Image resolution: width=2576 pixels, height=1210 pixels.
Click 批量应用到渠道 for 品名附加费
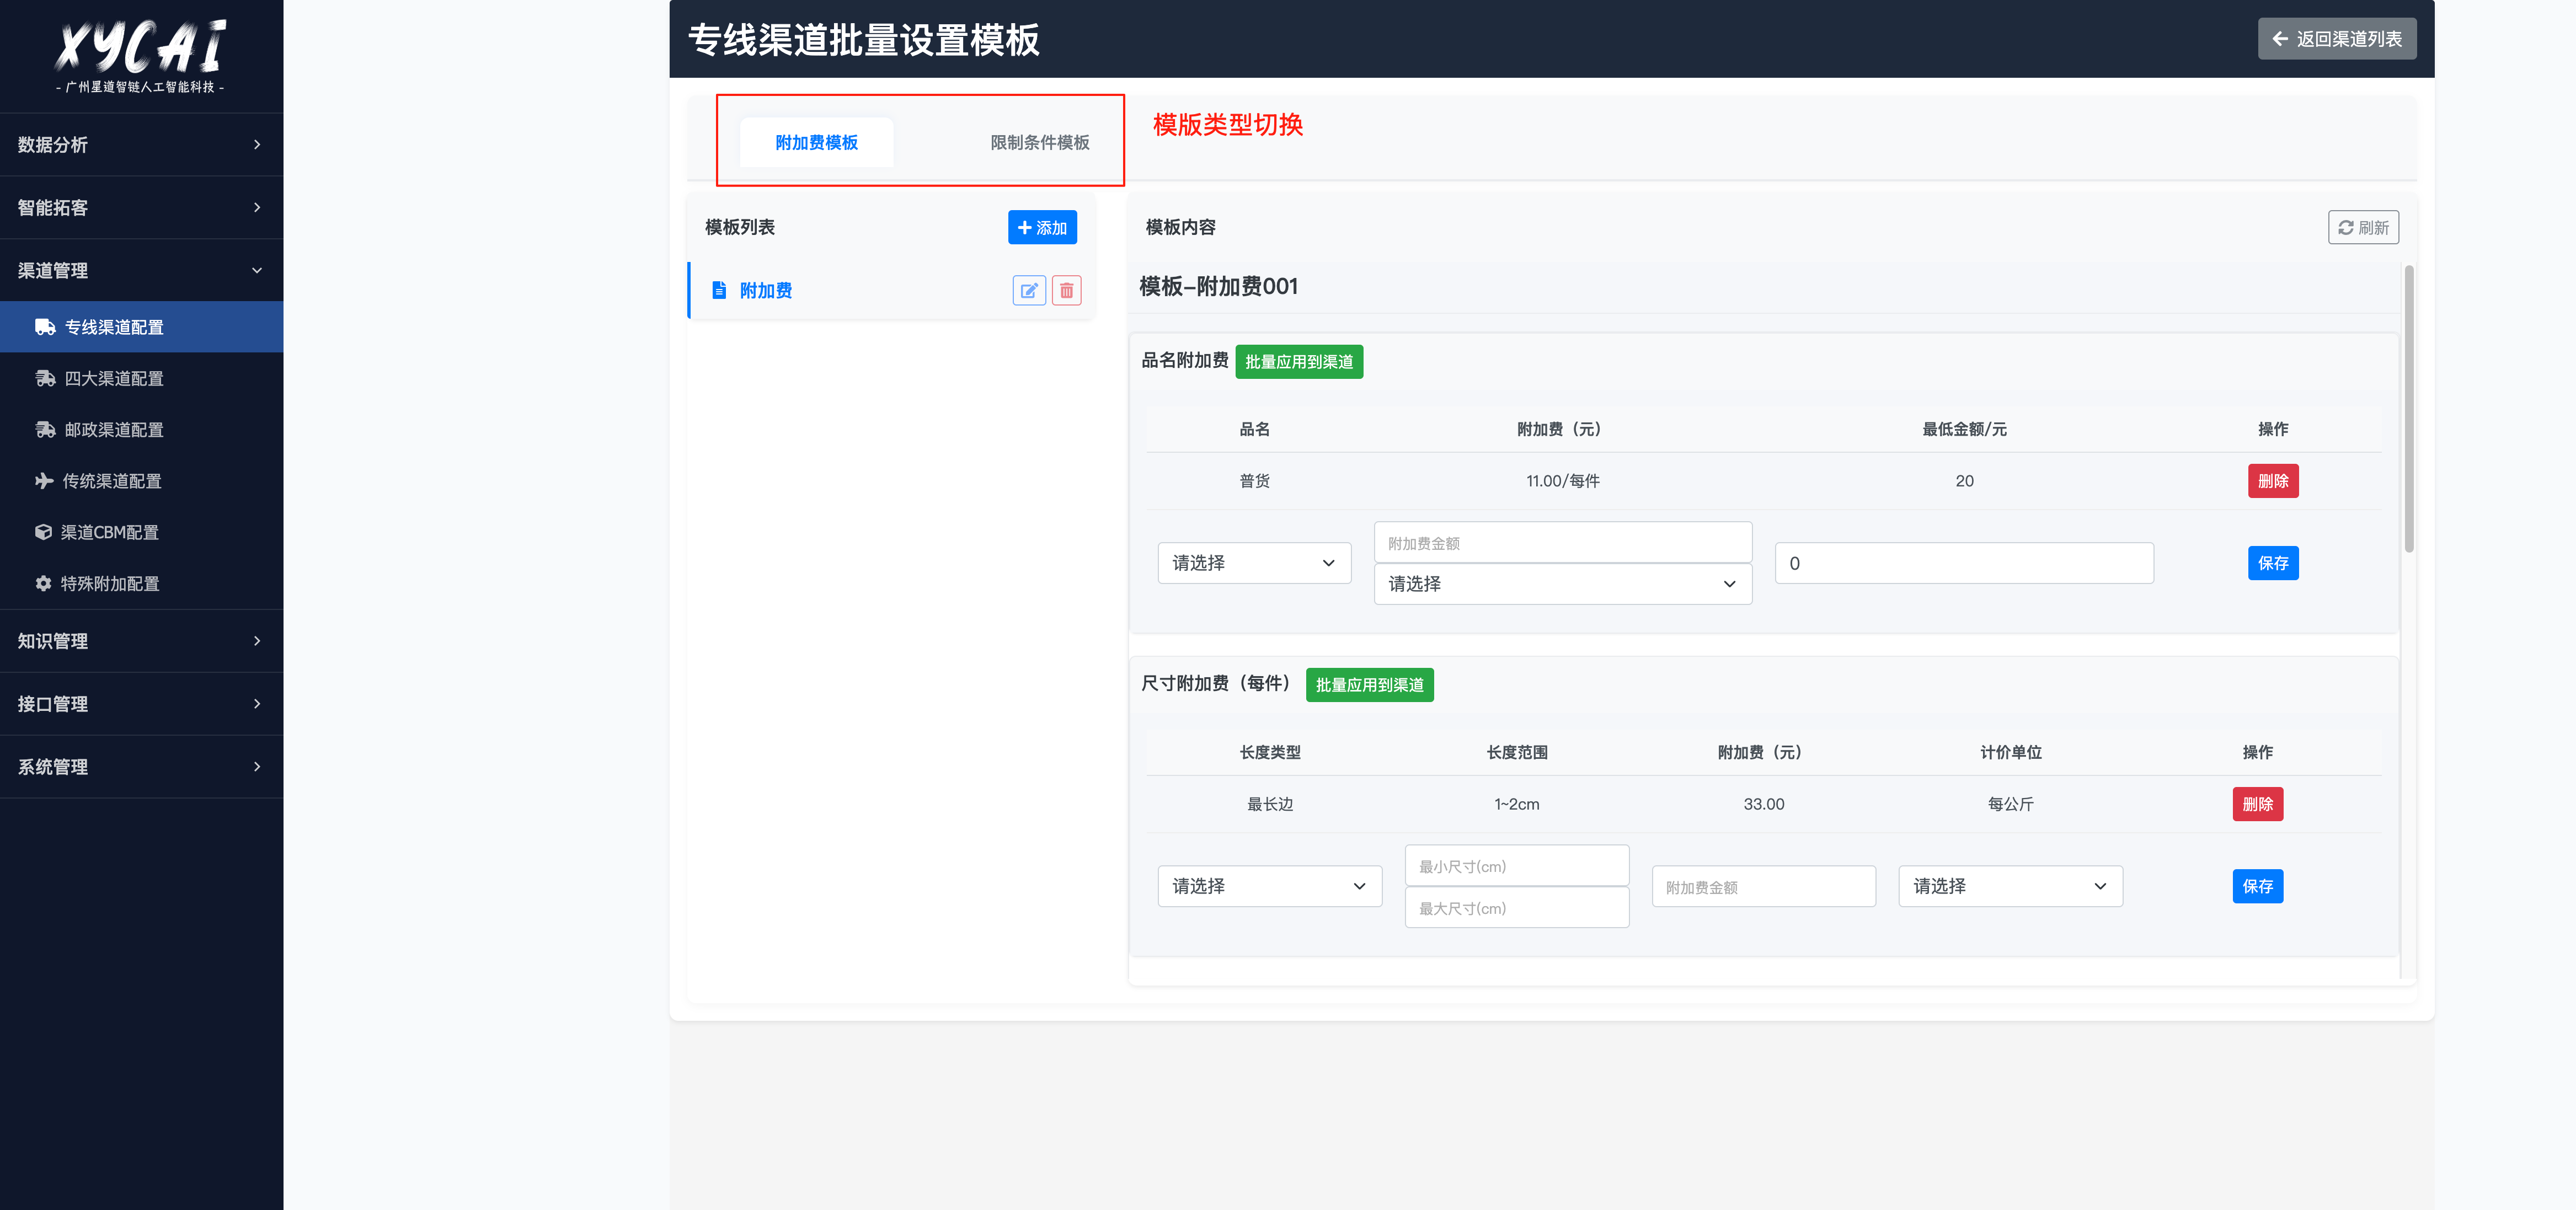1299,362
